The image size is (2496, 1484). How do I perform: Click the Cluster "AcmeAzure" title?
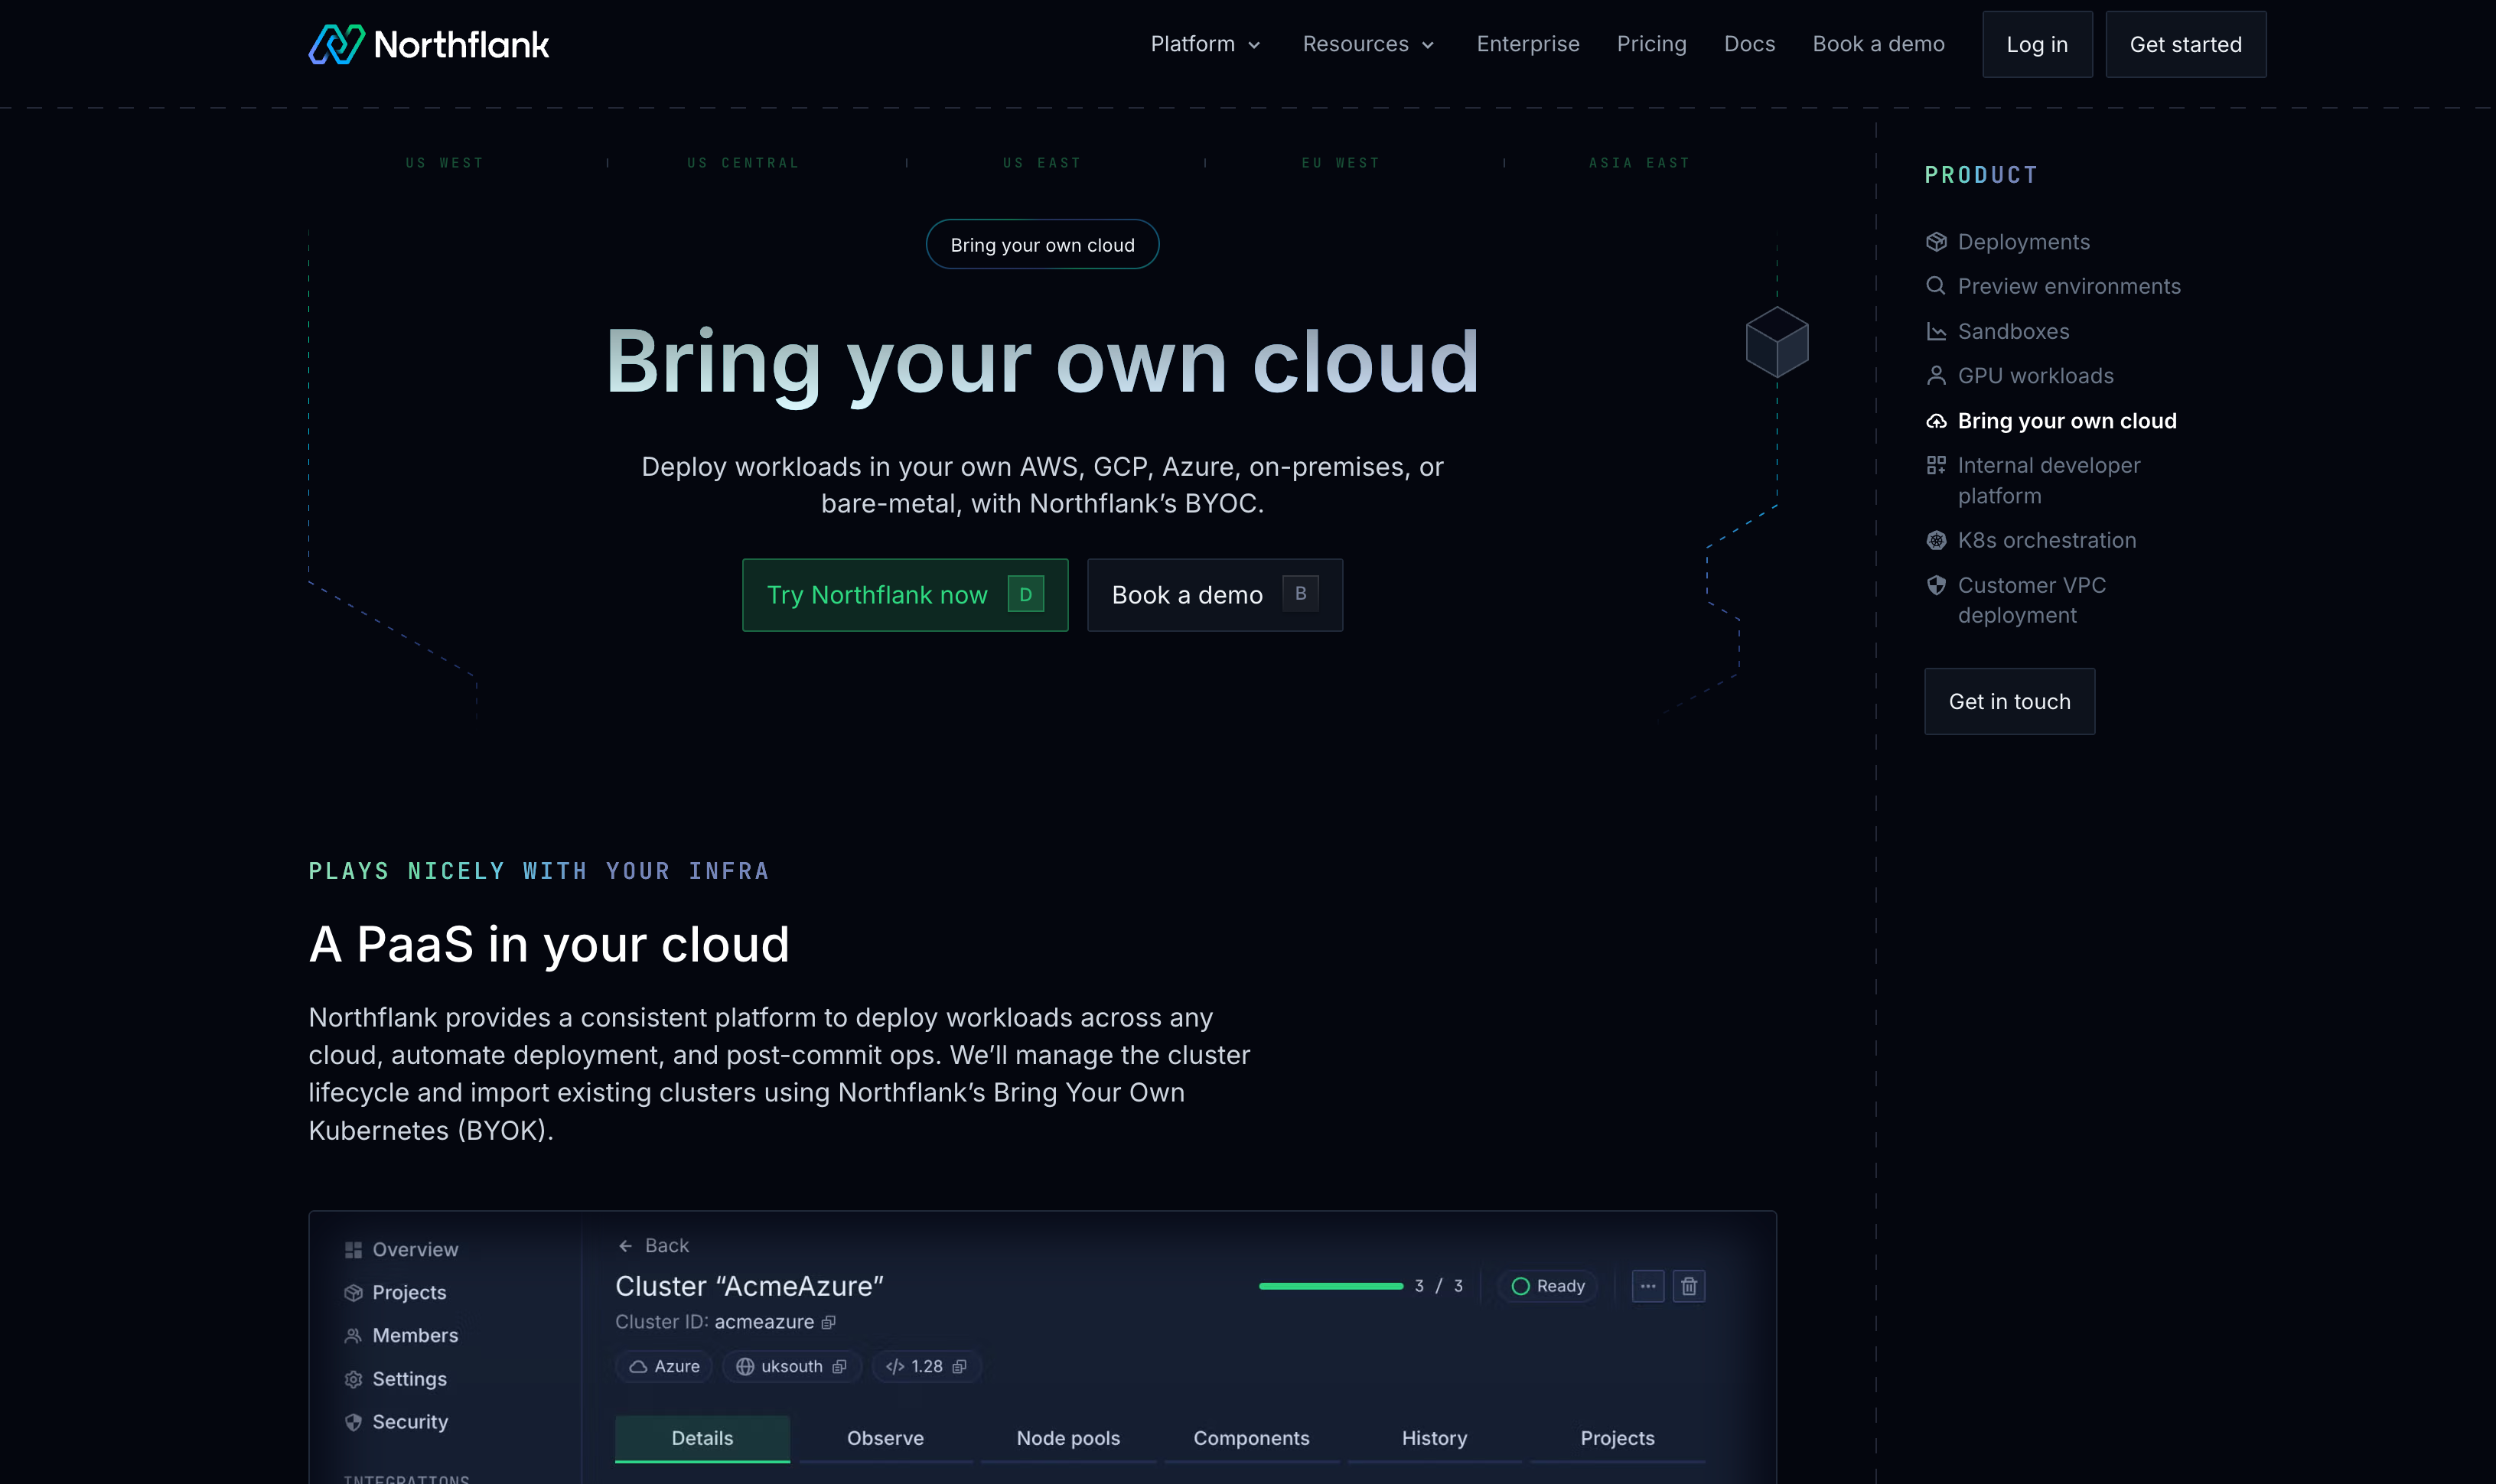(749, 1287)
